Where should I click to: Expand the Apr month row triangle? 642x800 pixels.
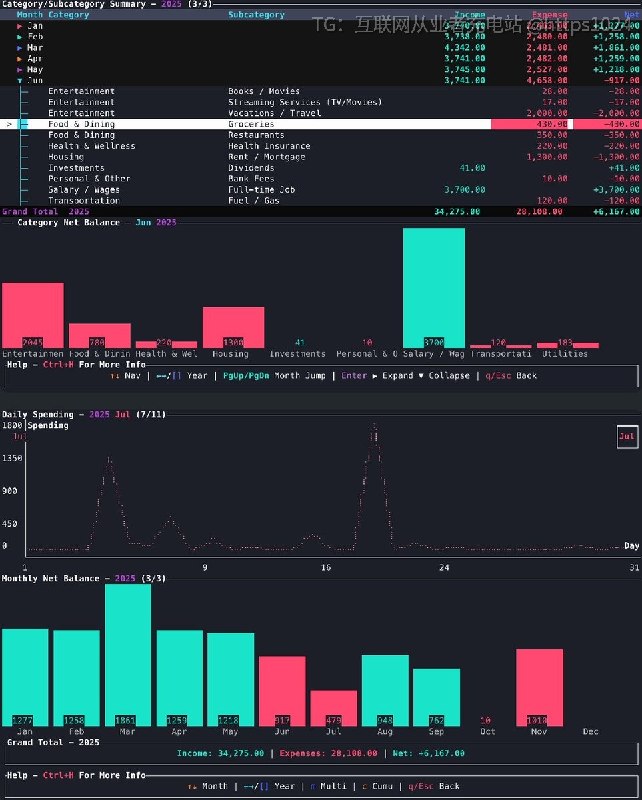pyautogui.click(x=20, y=59)
